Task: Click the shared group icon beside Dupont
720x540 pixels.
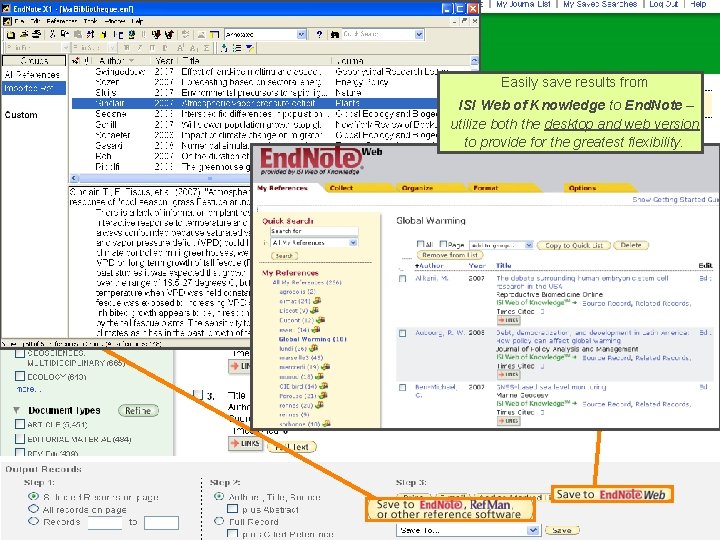Action: (320, 320)
